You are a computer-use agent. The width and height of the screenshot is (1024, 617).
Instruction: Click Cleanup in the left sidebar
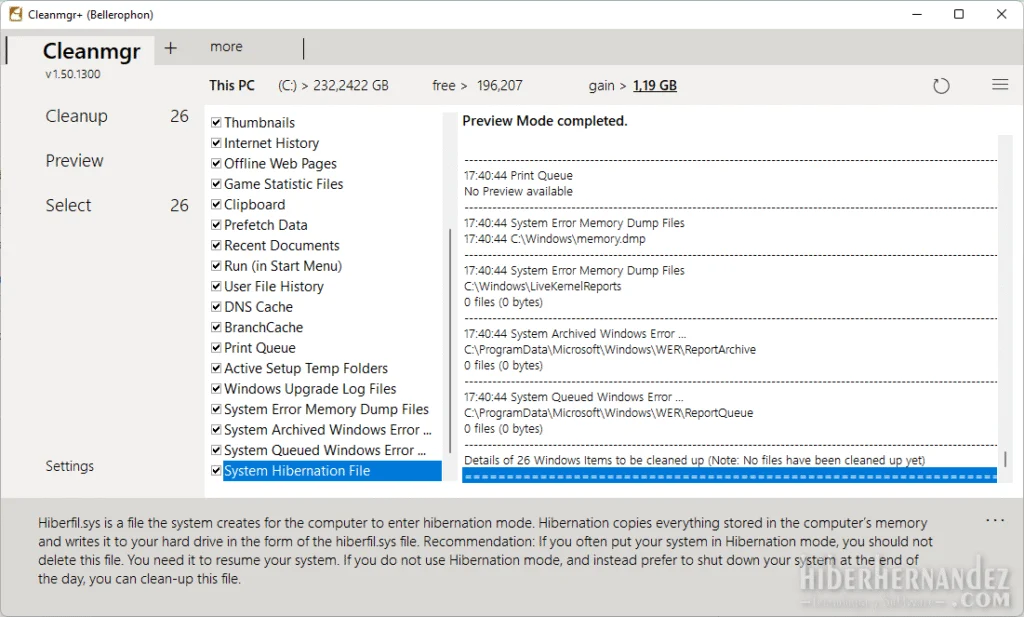pyautogui.click(x=76, y=116)
